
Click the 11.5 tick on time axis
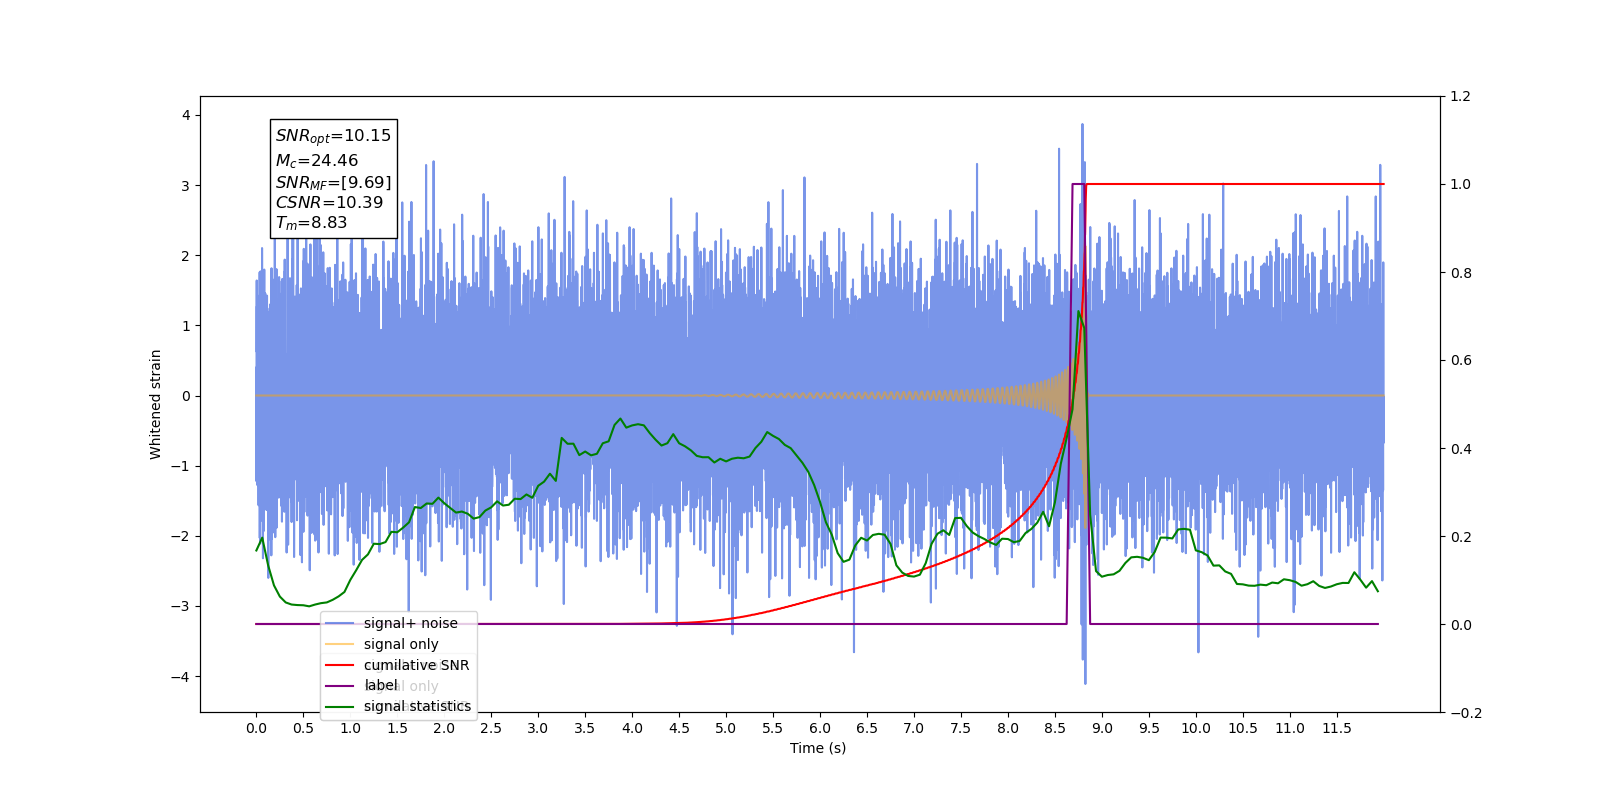[x=1336, y=728]
